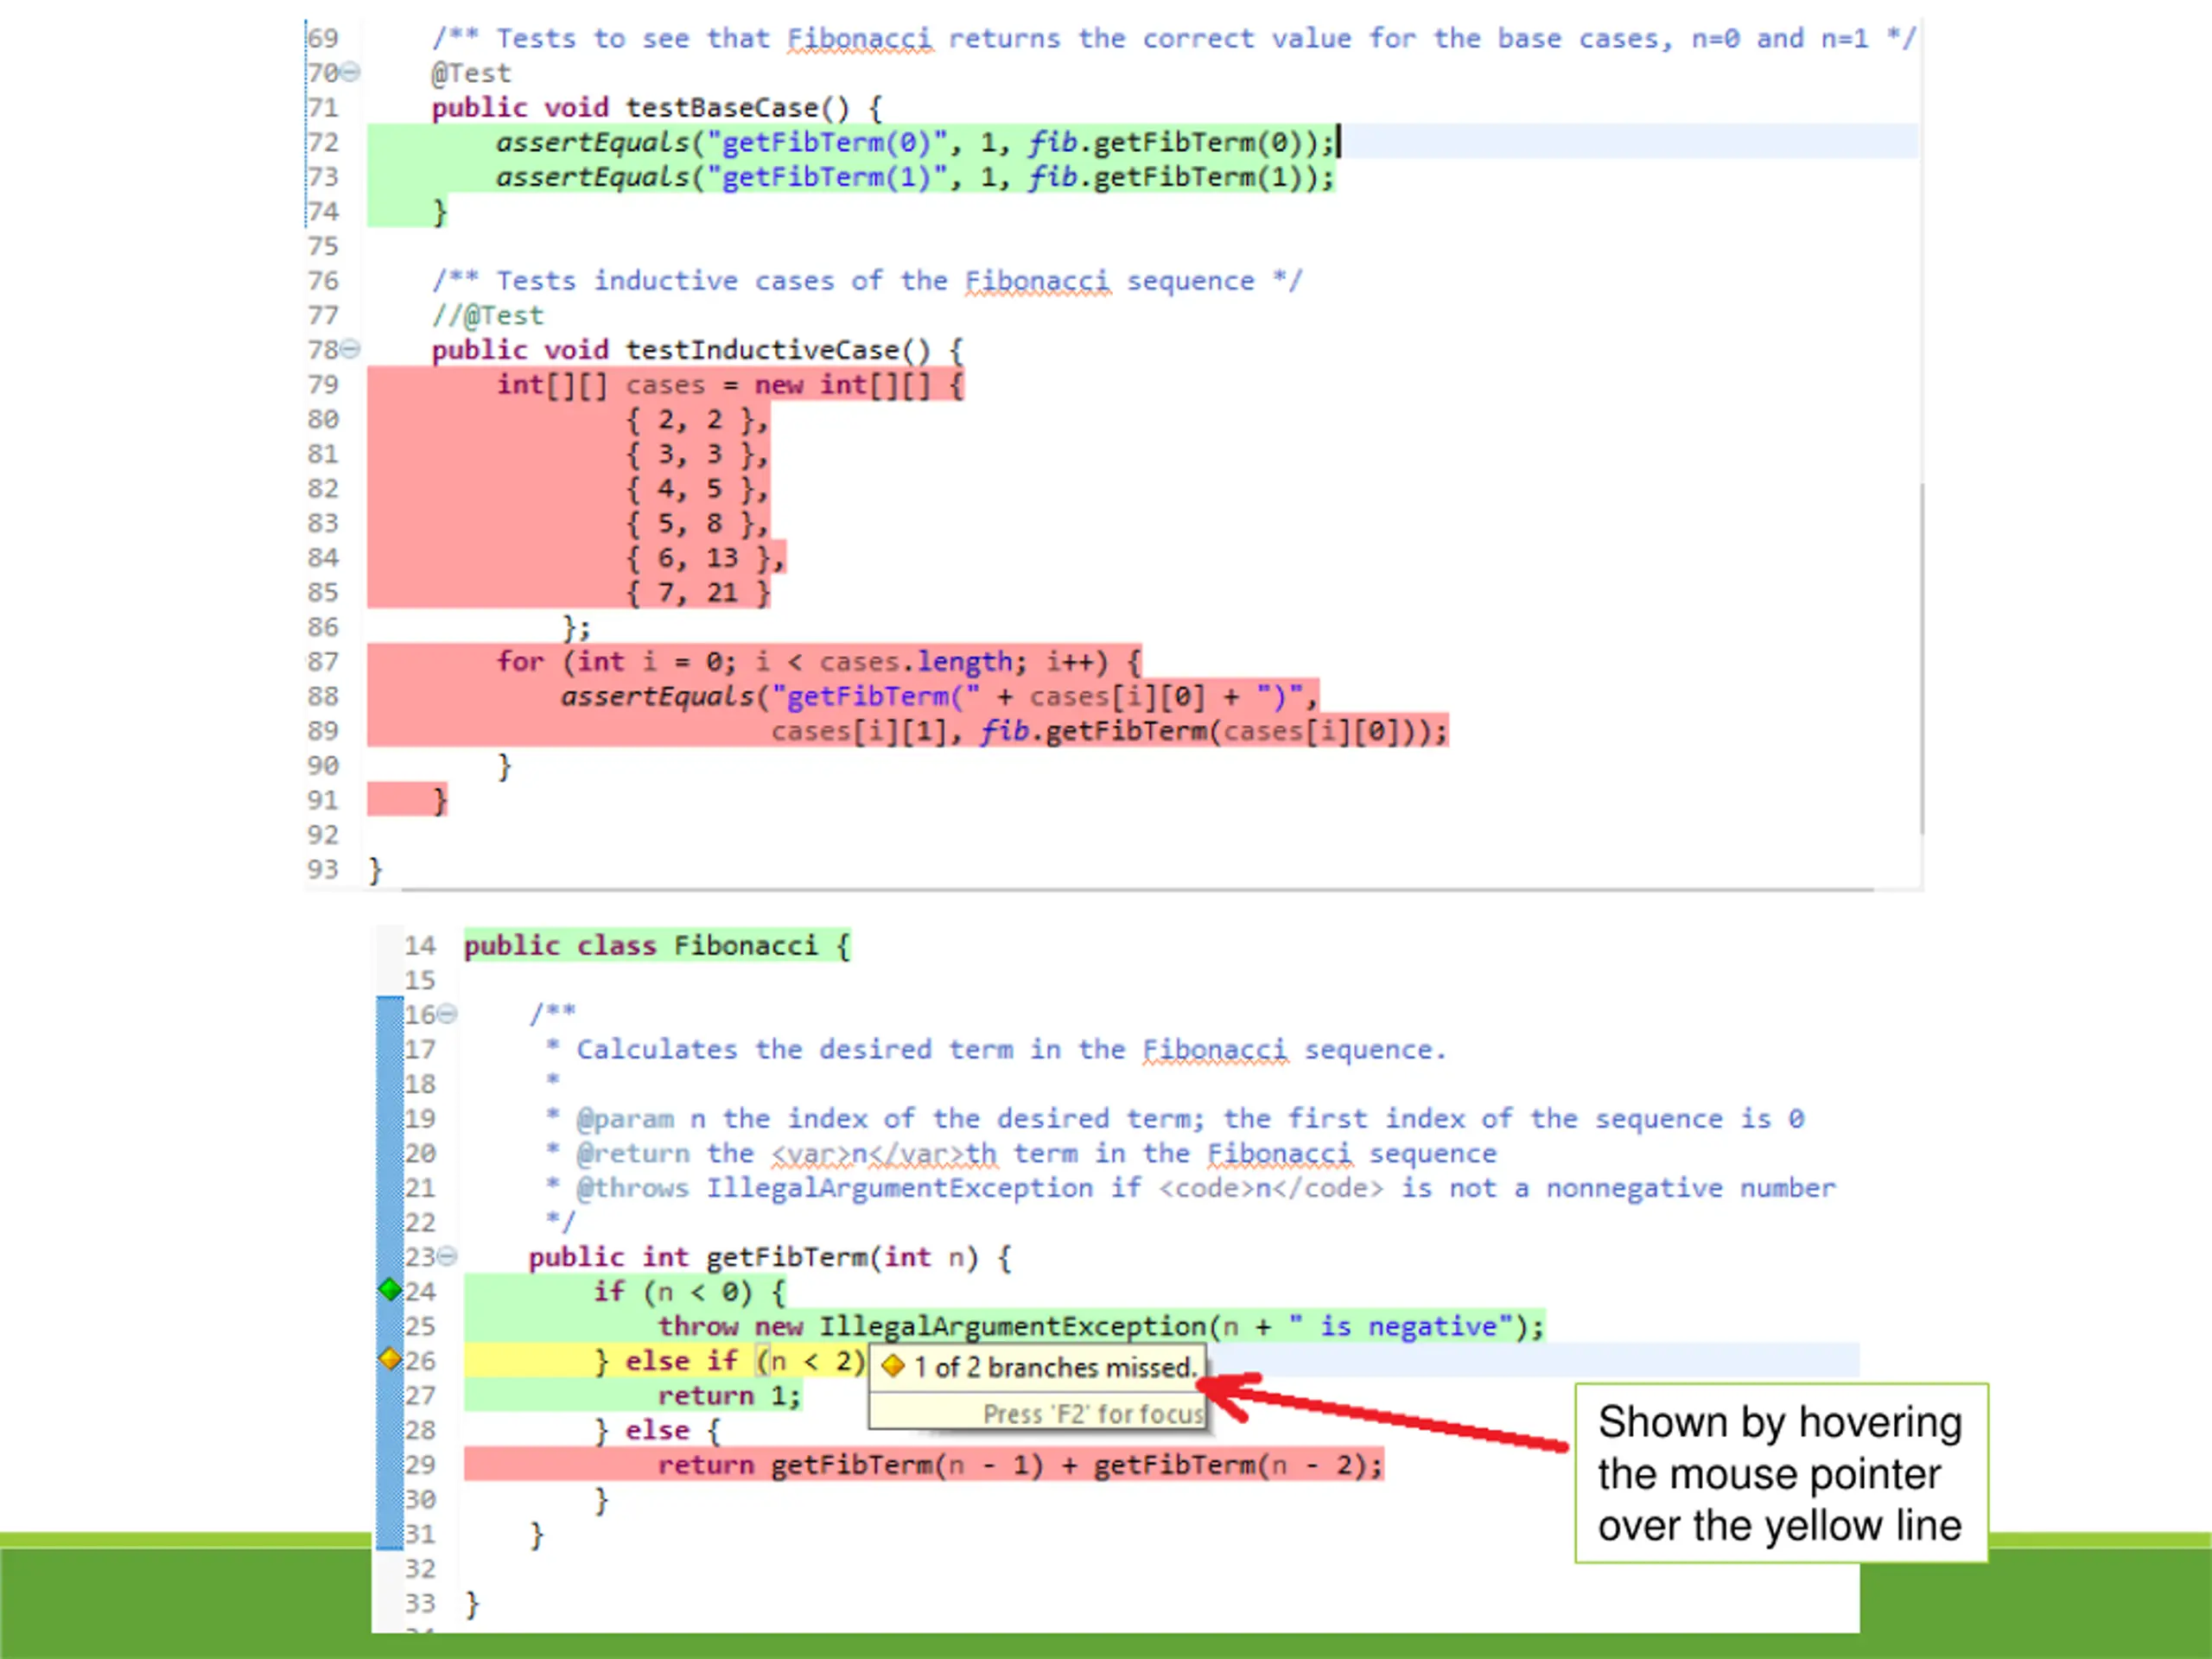
Task: Collapse getFibTerm fold toggle at line 23
Action: [448, 1256]
